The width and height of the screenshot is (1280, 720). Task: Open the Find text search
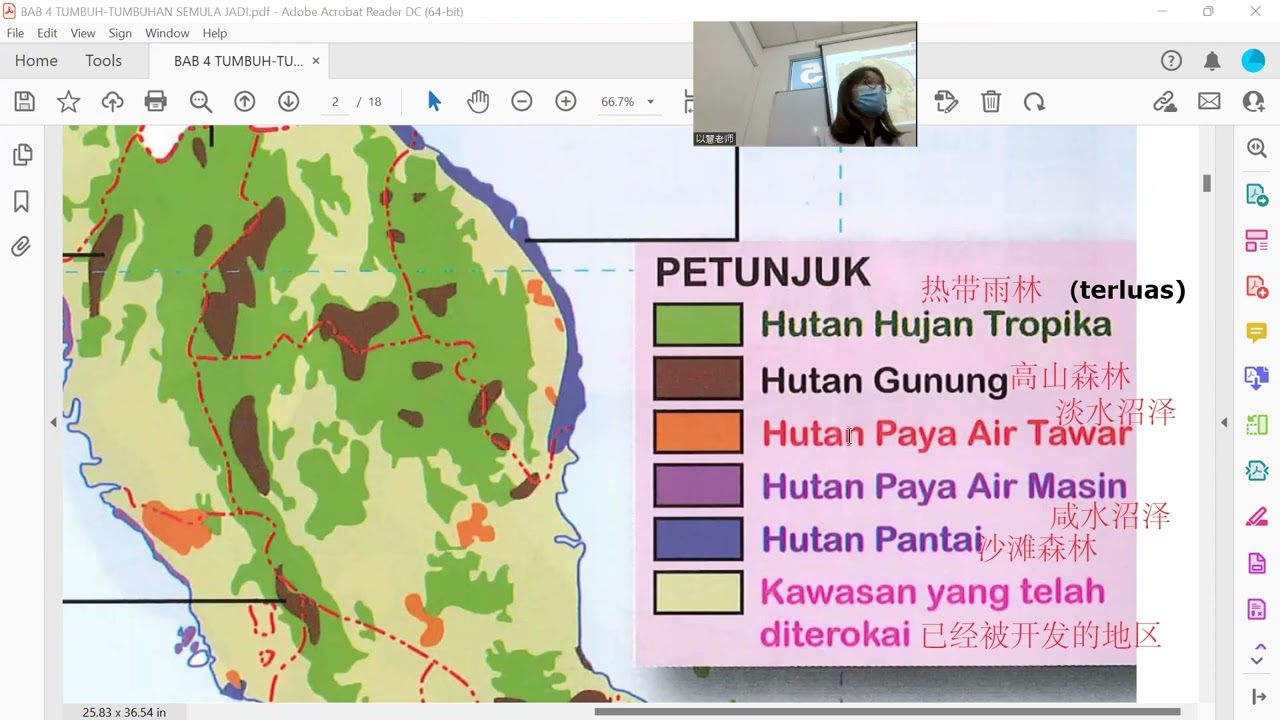pyautogui.click(x=201, y=101)
